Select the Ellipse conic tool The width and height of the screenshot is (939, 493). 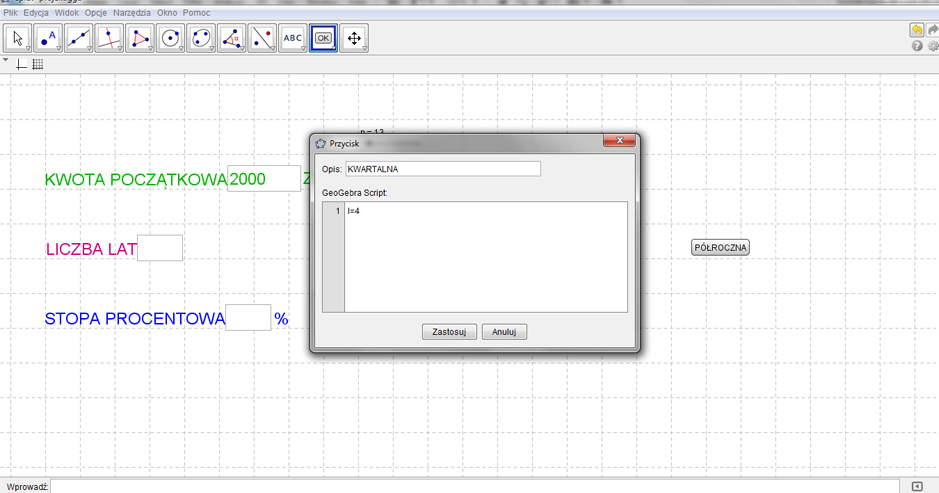(201, 38)
